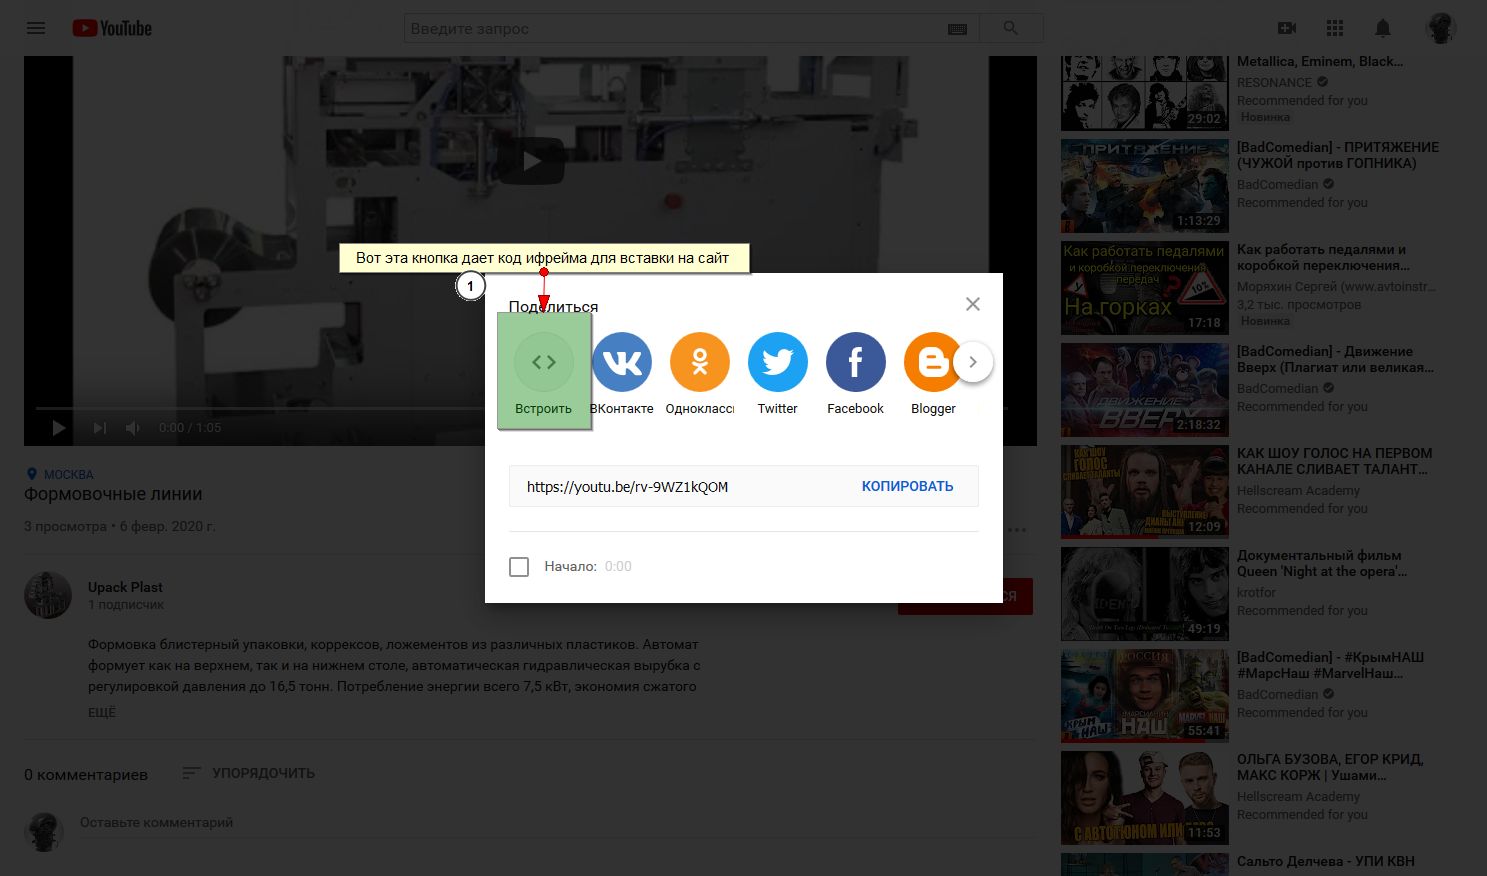Go to the YouTube home logo
Image resolution: width=1487 pixels, height=876 pixels.
112,28
